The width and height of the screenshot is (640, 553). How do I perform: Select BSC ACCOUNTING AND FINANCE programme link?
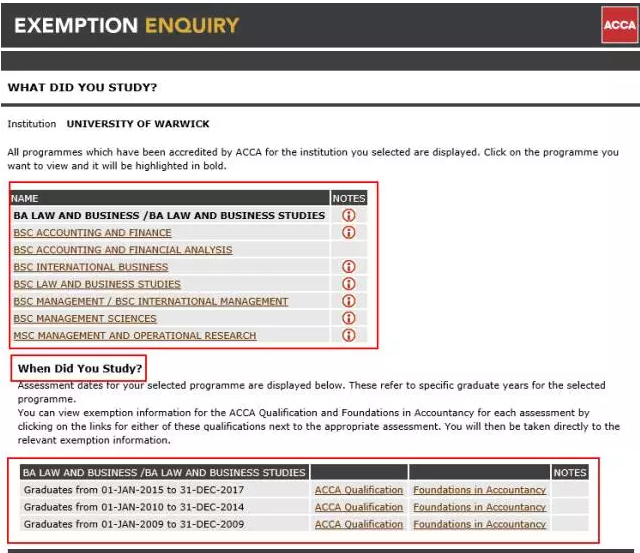coord(92,233)
